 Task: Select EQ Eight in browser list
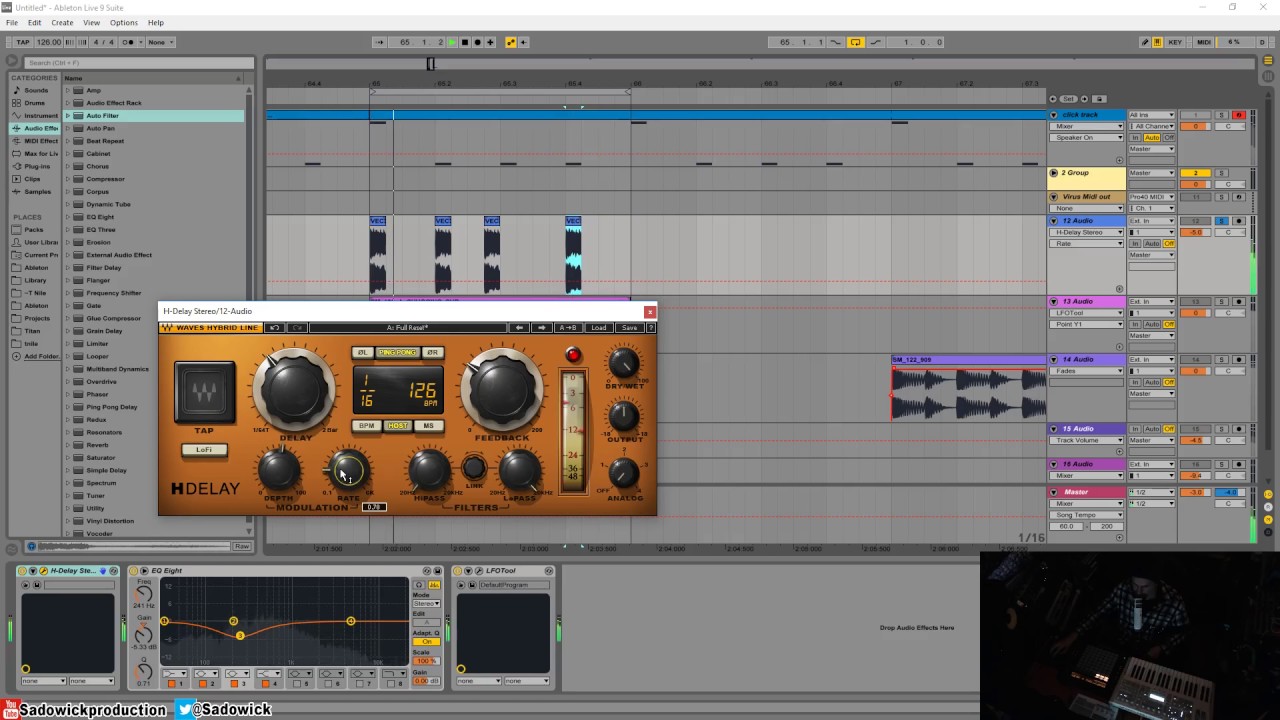(100, 217)
